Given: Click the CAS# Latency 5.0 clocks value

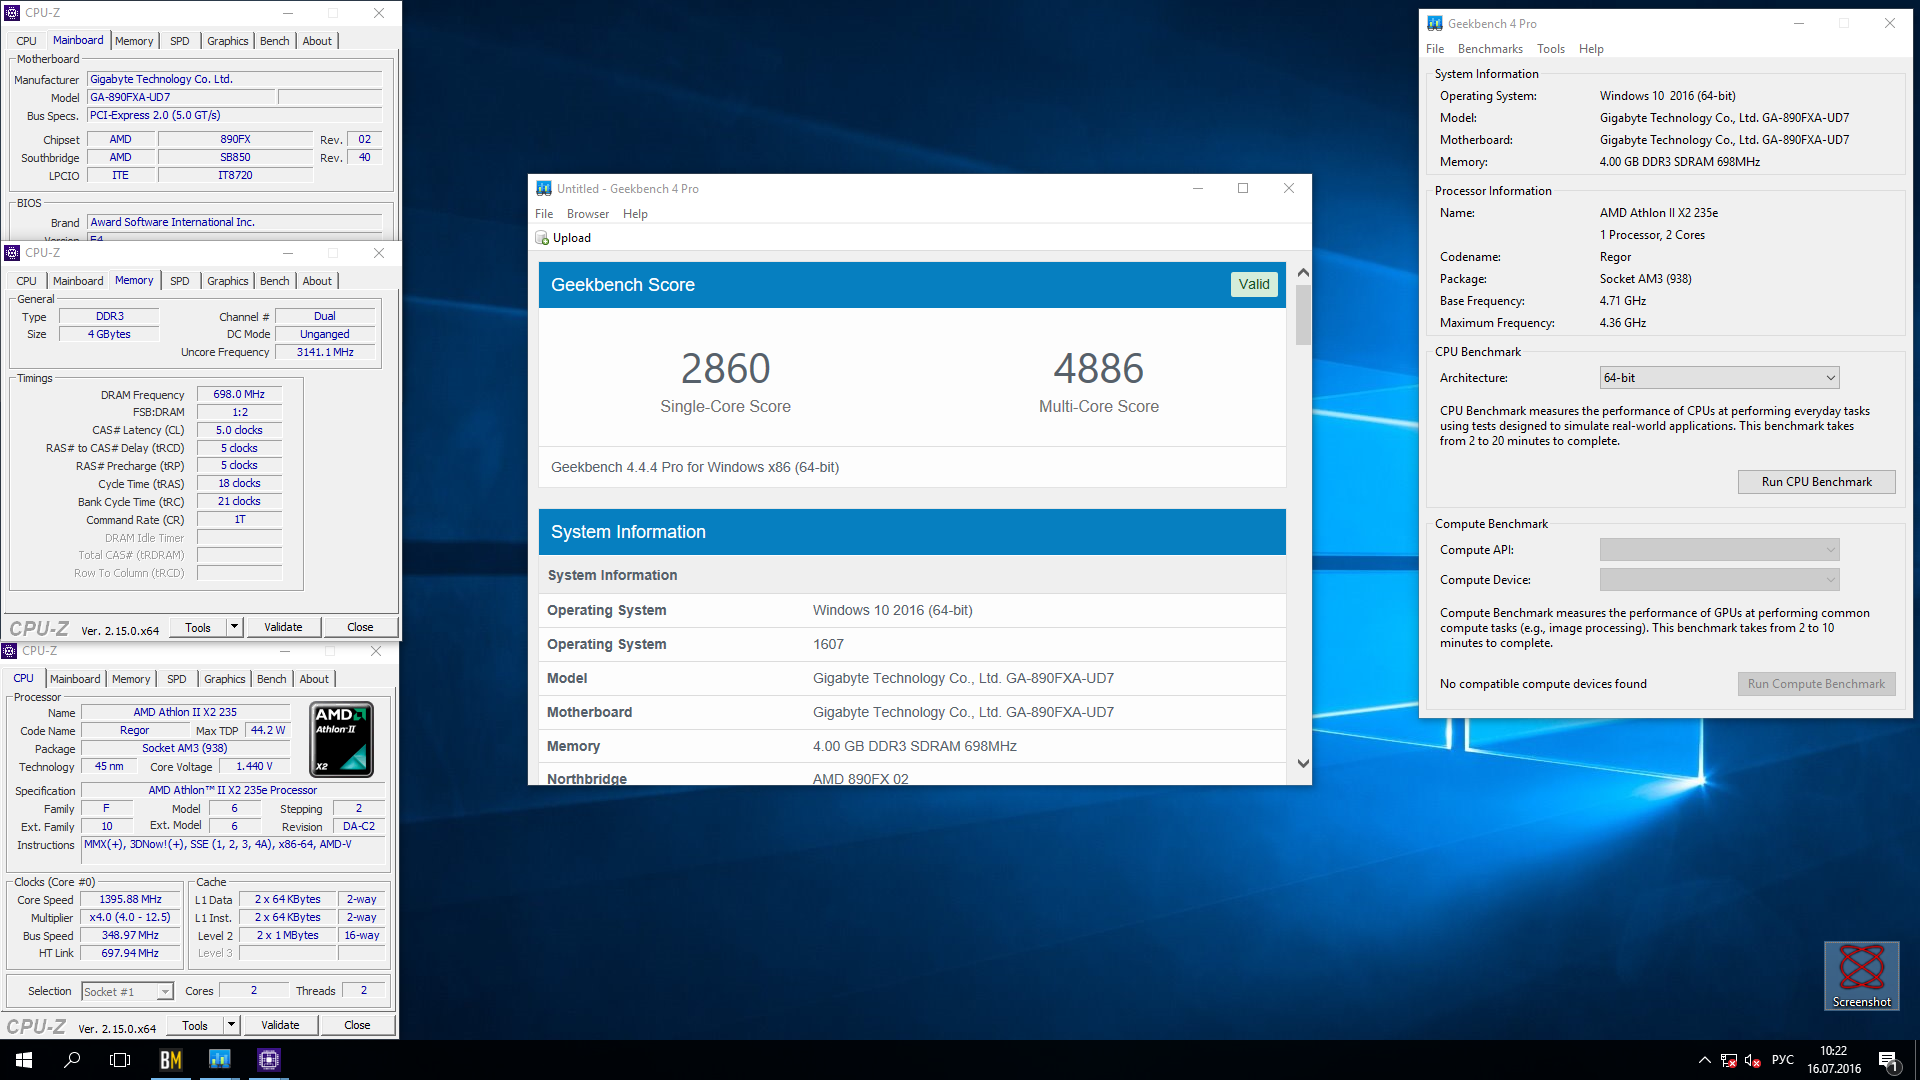Looking at the screenshot, I should (239, 431).
